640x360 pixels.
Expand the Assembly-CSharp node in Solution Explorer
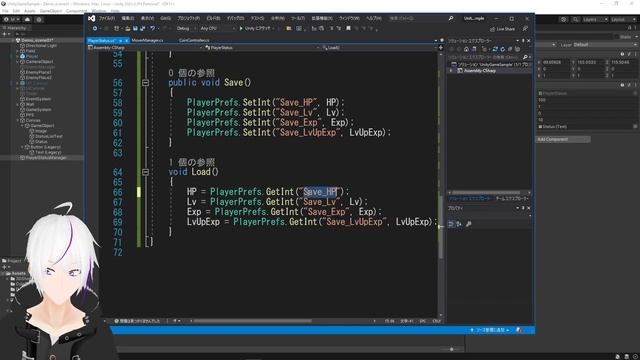click(x=451, y=71)
